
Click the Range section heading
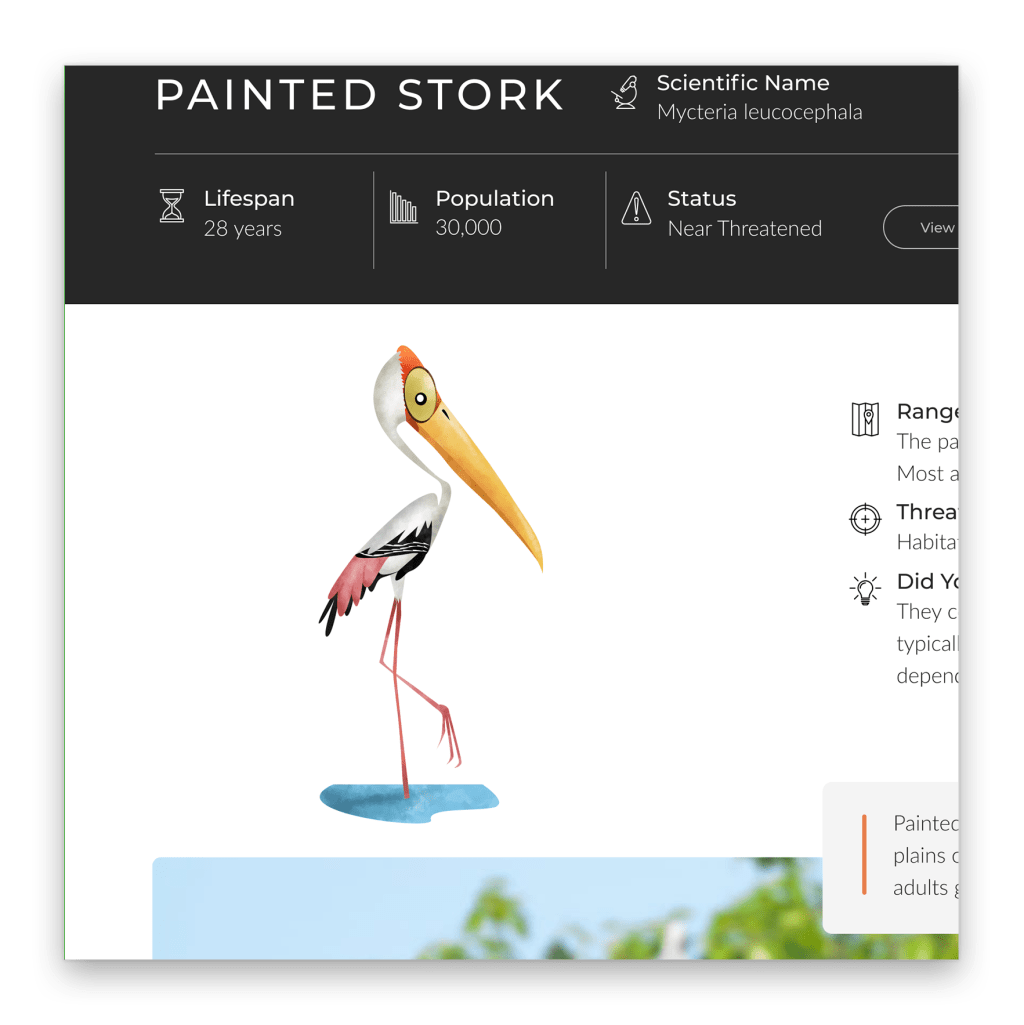tap(927, 412)
